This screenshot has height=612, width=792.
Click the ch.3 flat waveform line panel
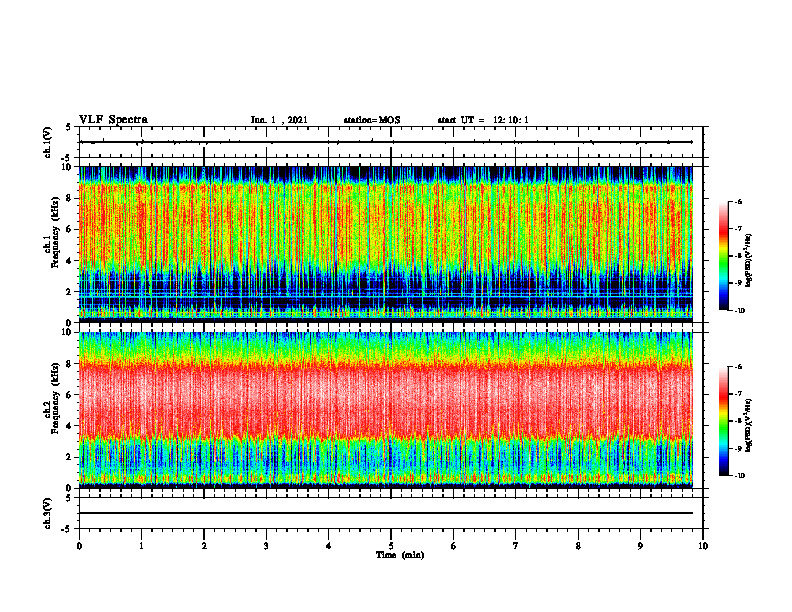coord(391,513)
